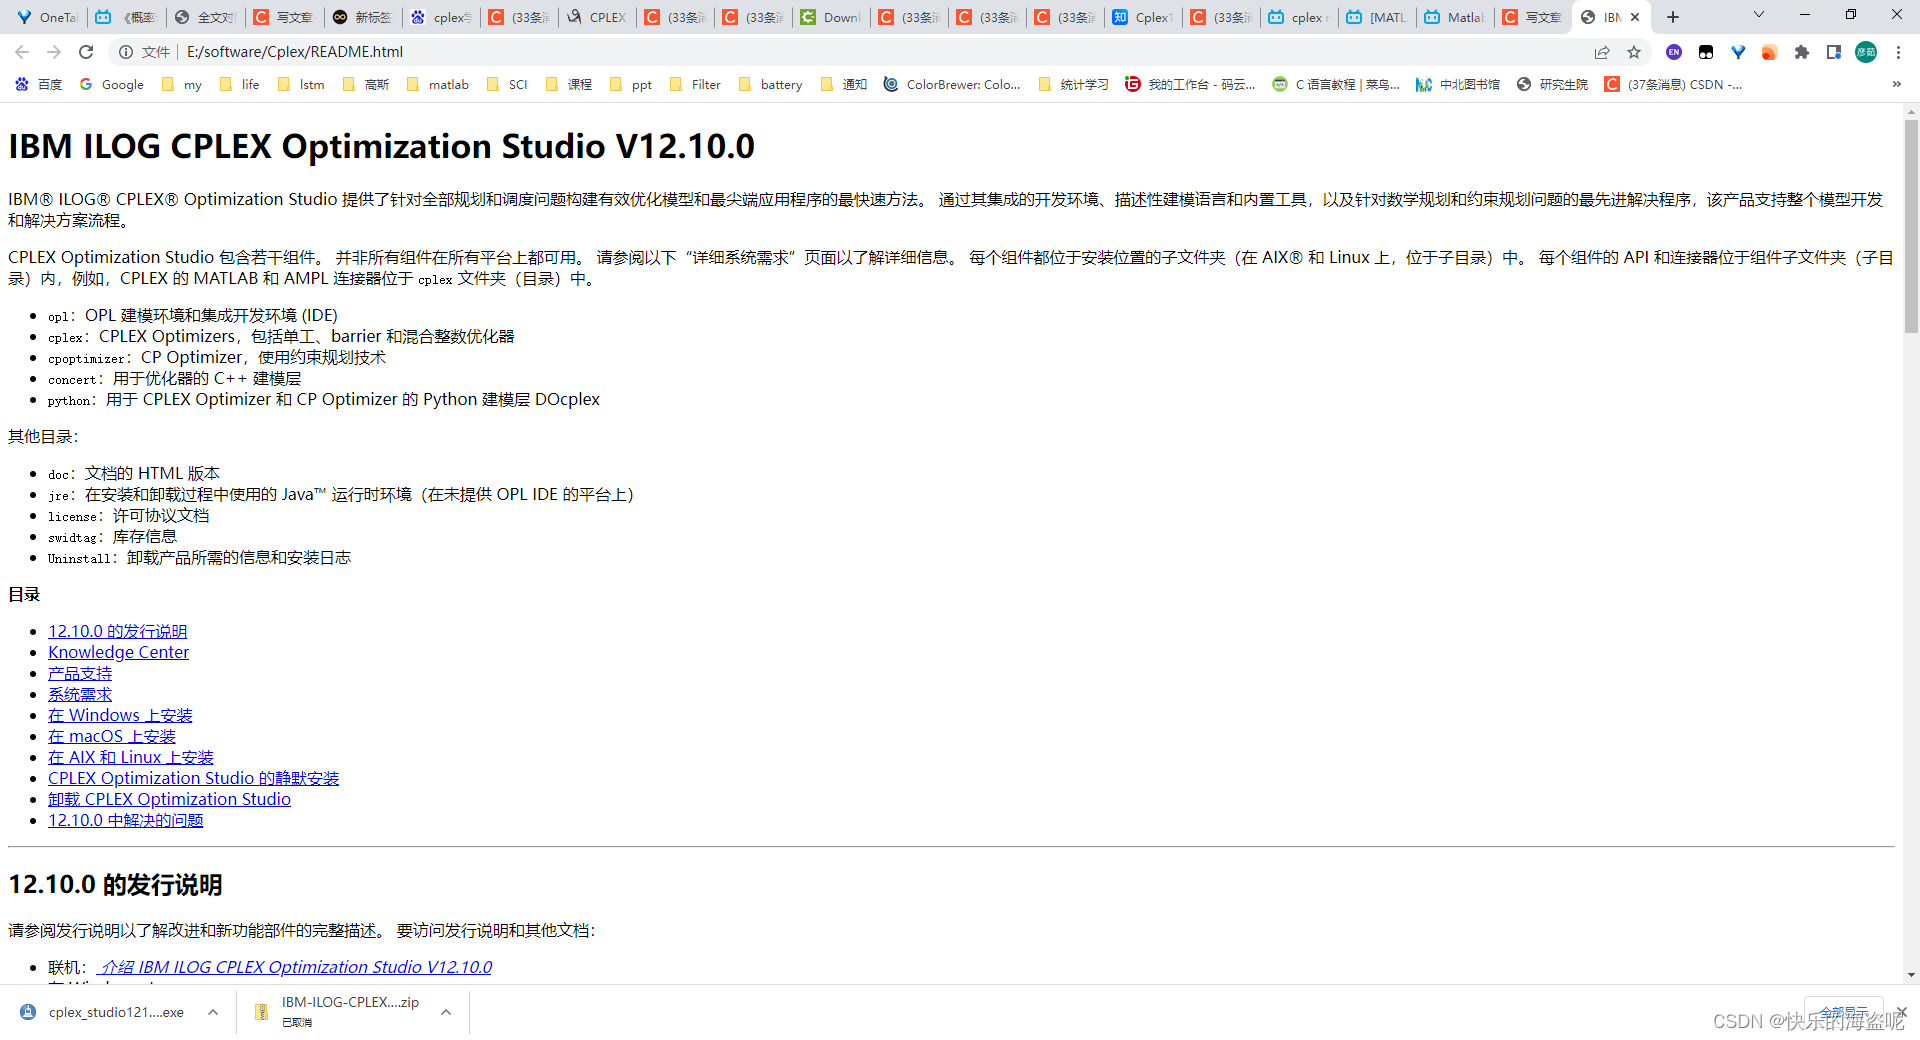
Task: Show more bookmarks with the double-chevron
Action: tap(1897, 85)
